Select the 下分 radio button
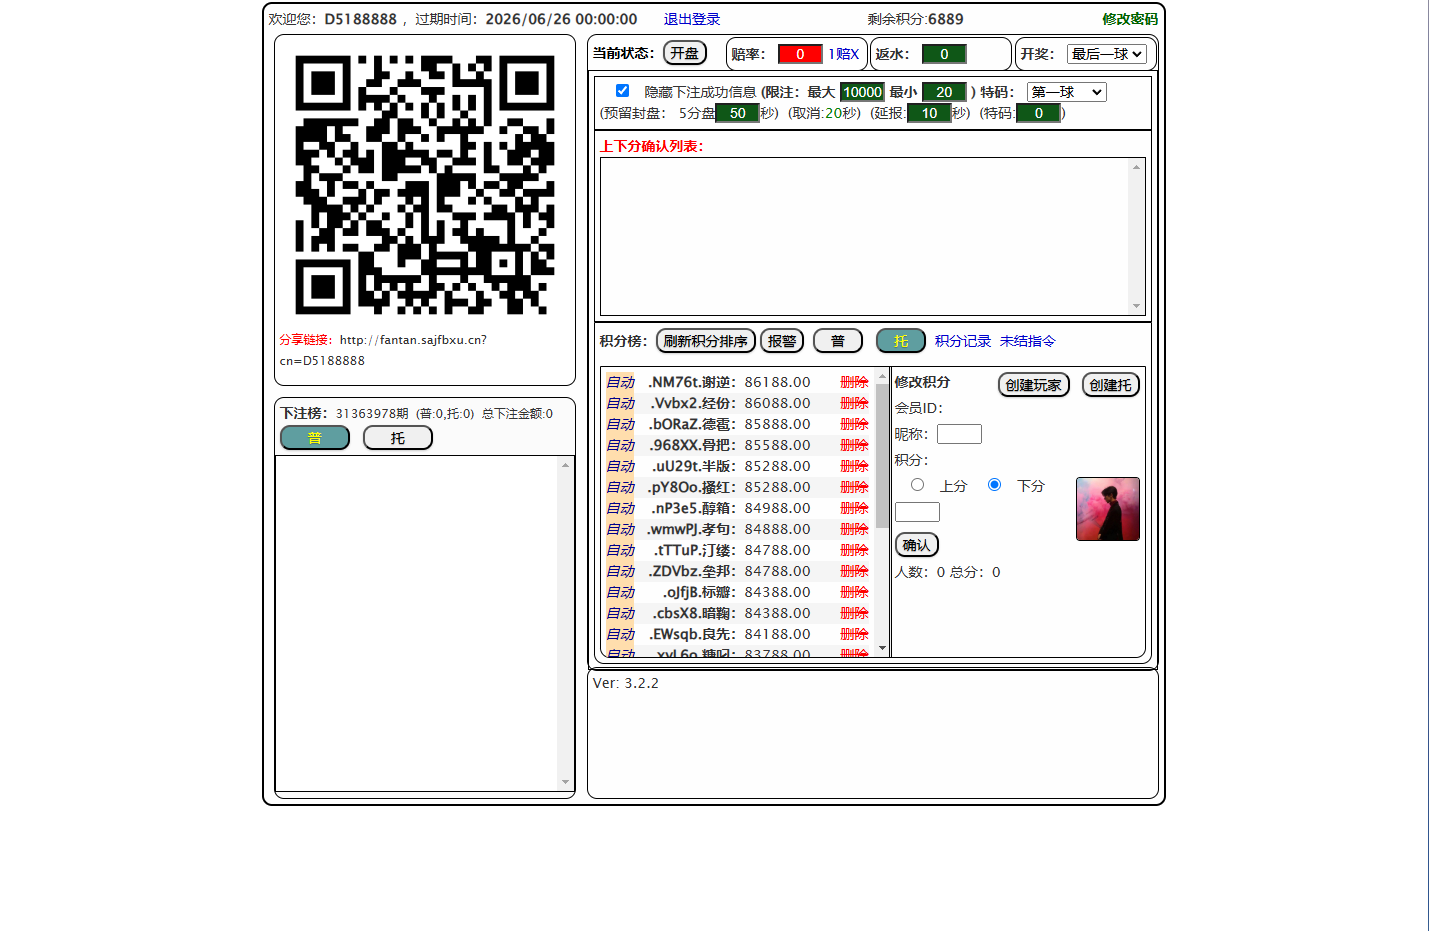The image size is (1429, 931). coord(994,485)
